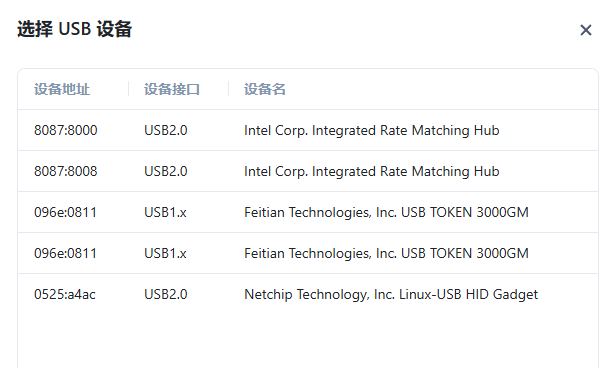This screenshot has height=368, width=615.
Task: Click USB2.0 interface in the 8087:8000 row
Action: [x=166, y=130]
